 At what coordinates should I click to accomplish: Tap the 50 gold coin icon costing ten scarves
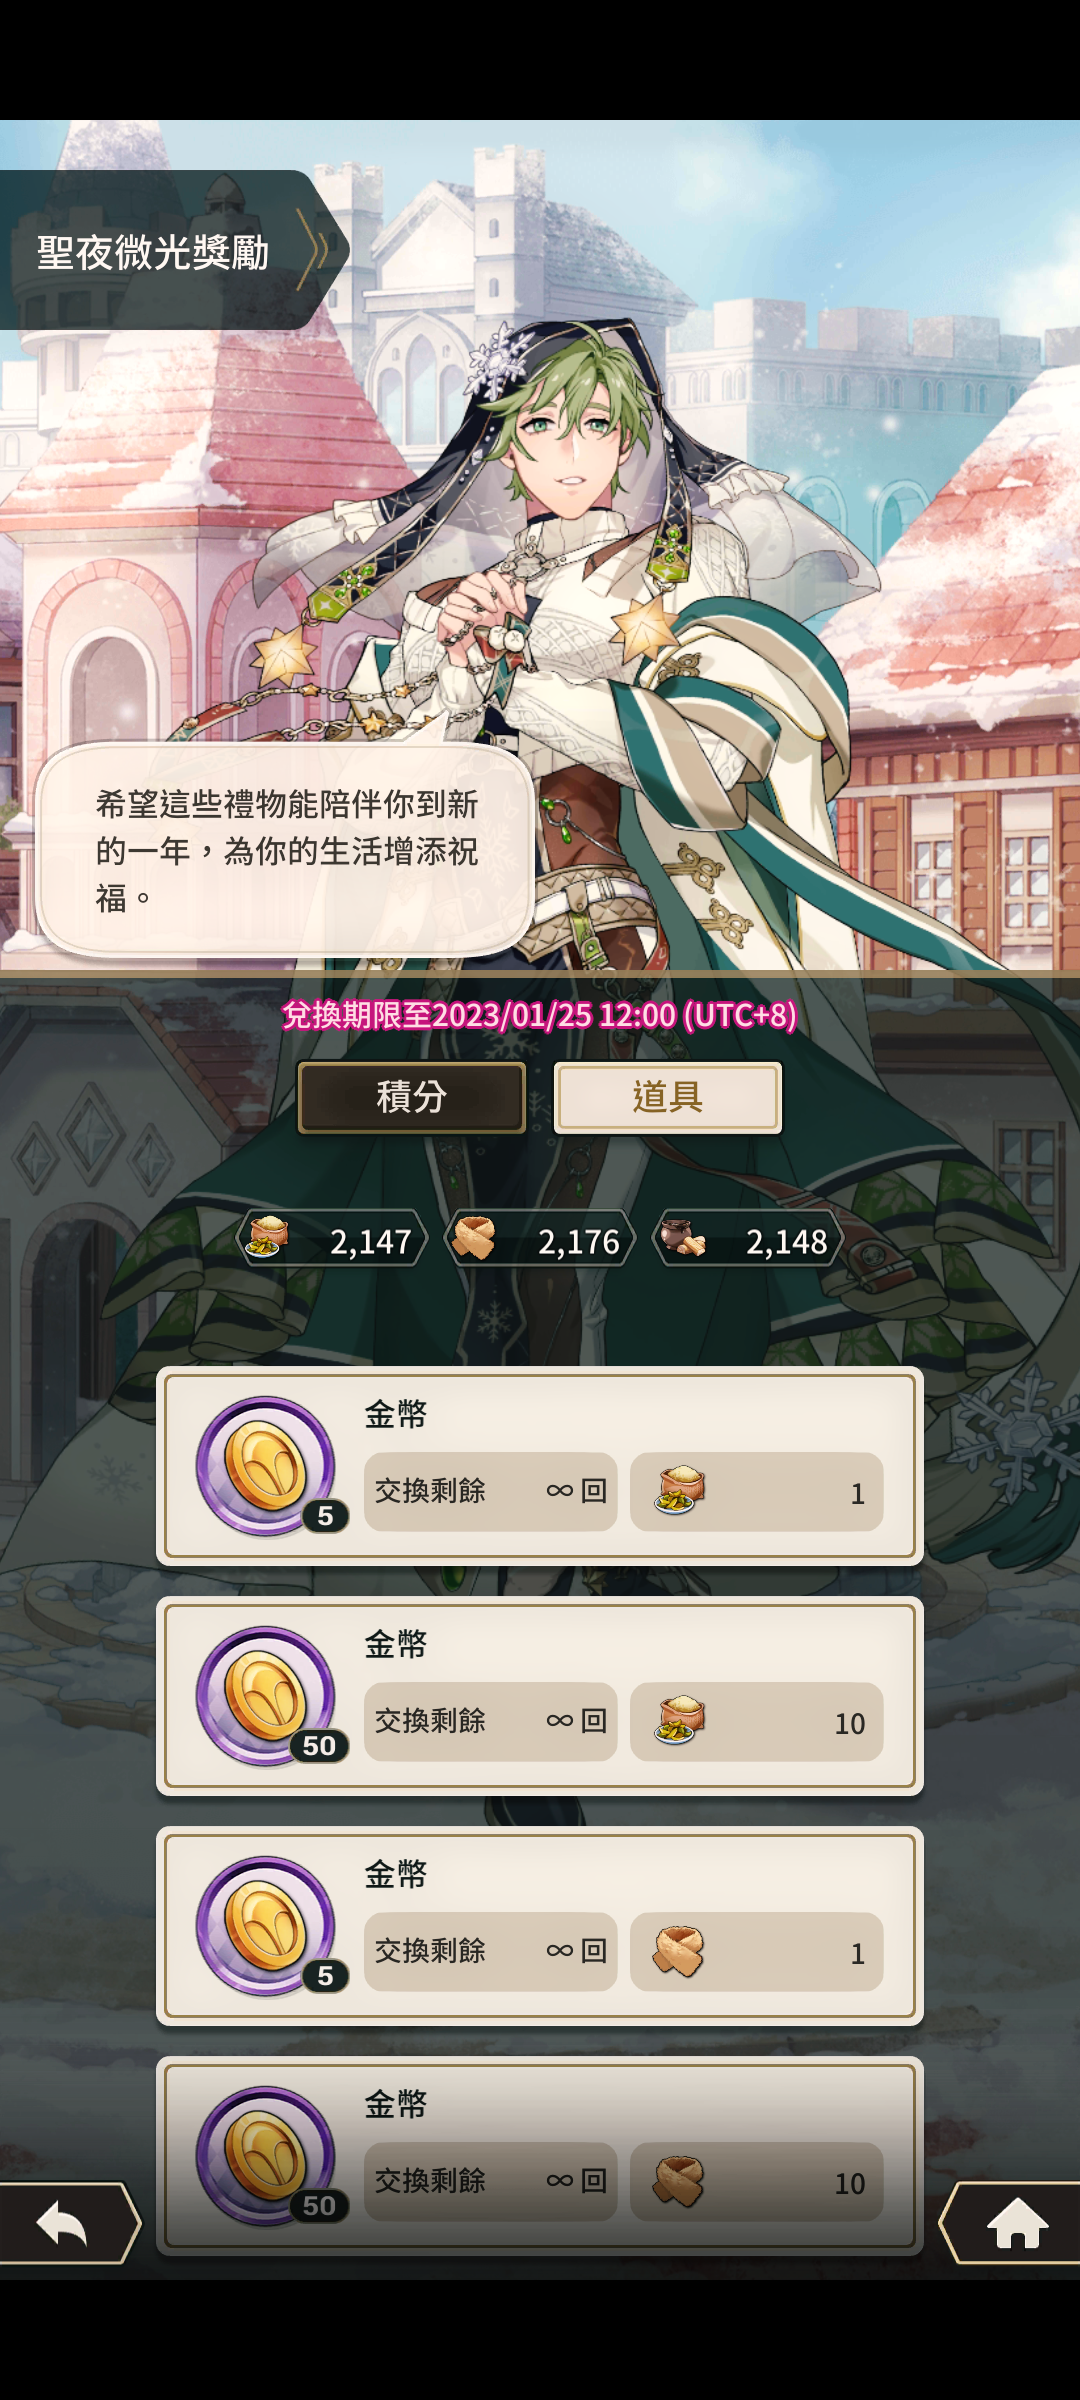coord(268,2156)
